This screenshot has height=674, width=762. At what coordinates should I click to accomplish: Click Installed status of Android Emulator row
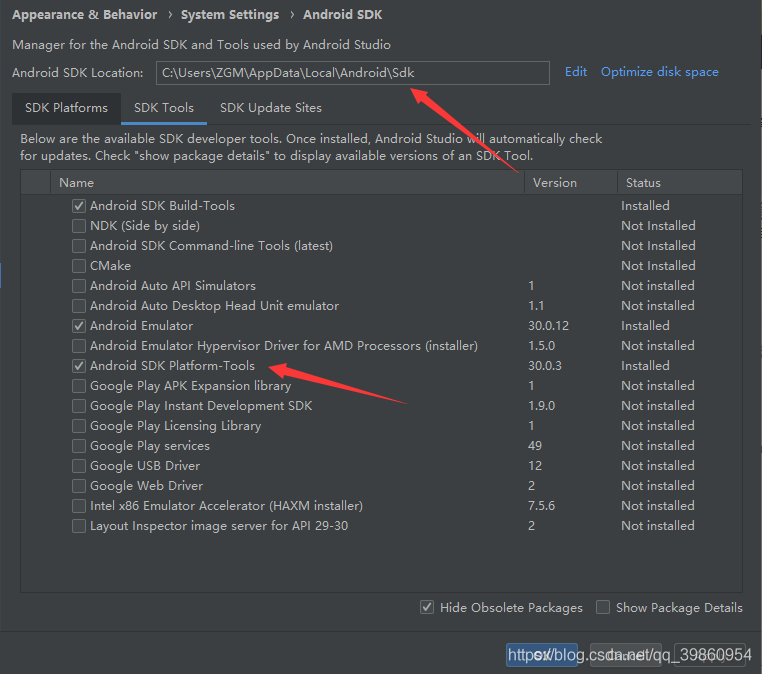[645, 326]
